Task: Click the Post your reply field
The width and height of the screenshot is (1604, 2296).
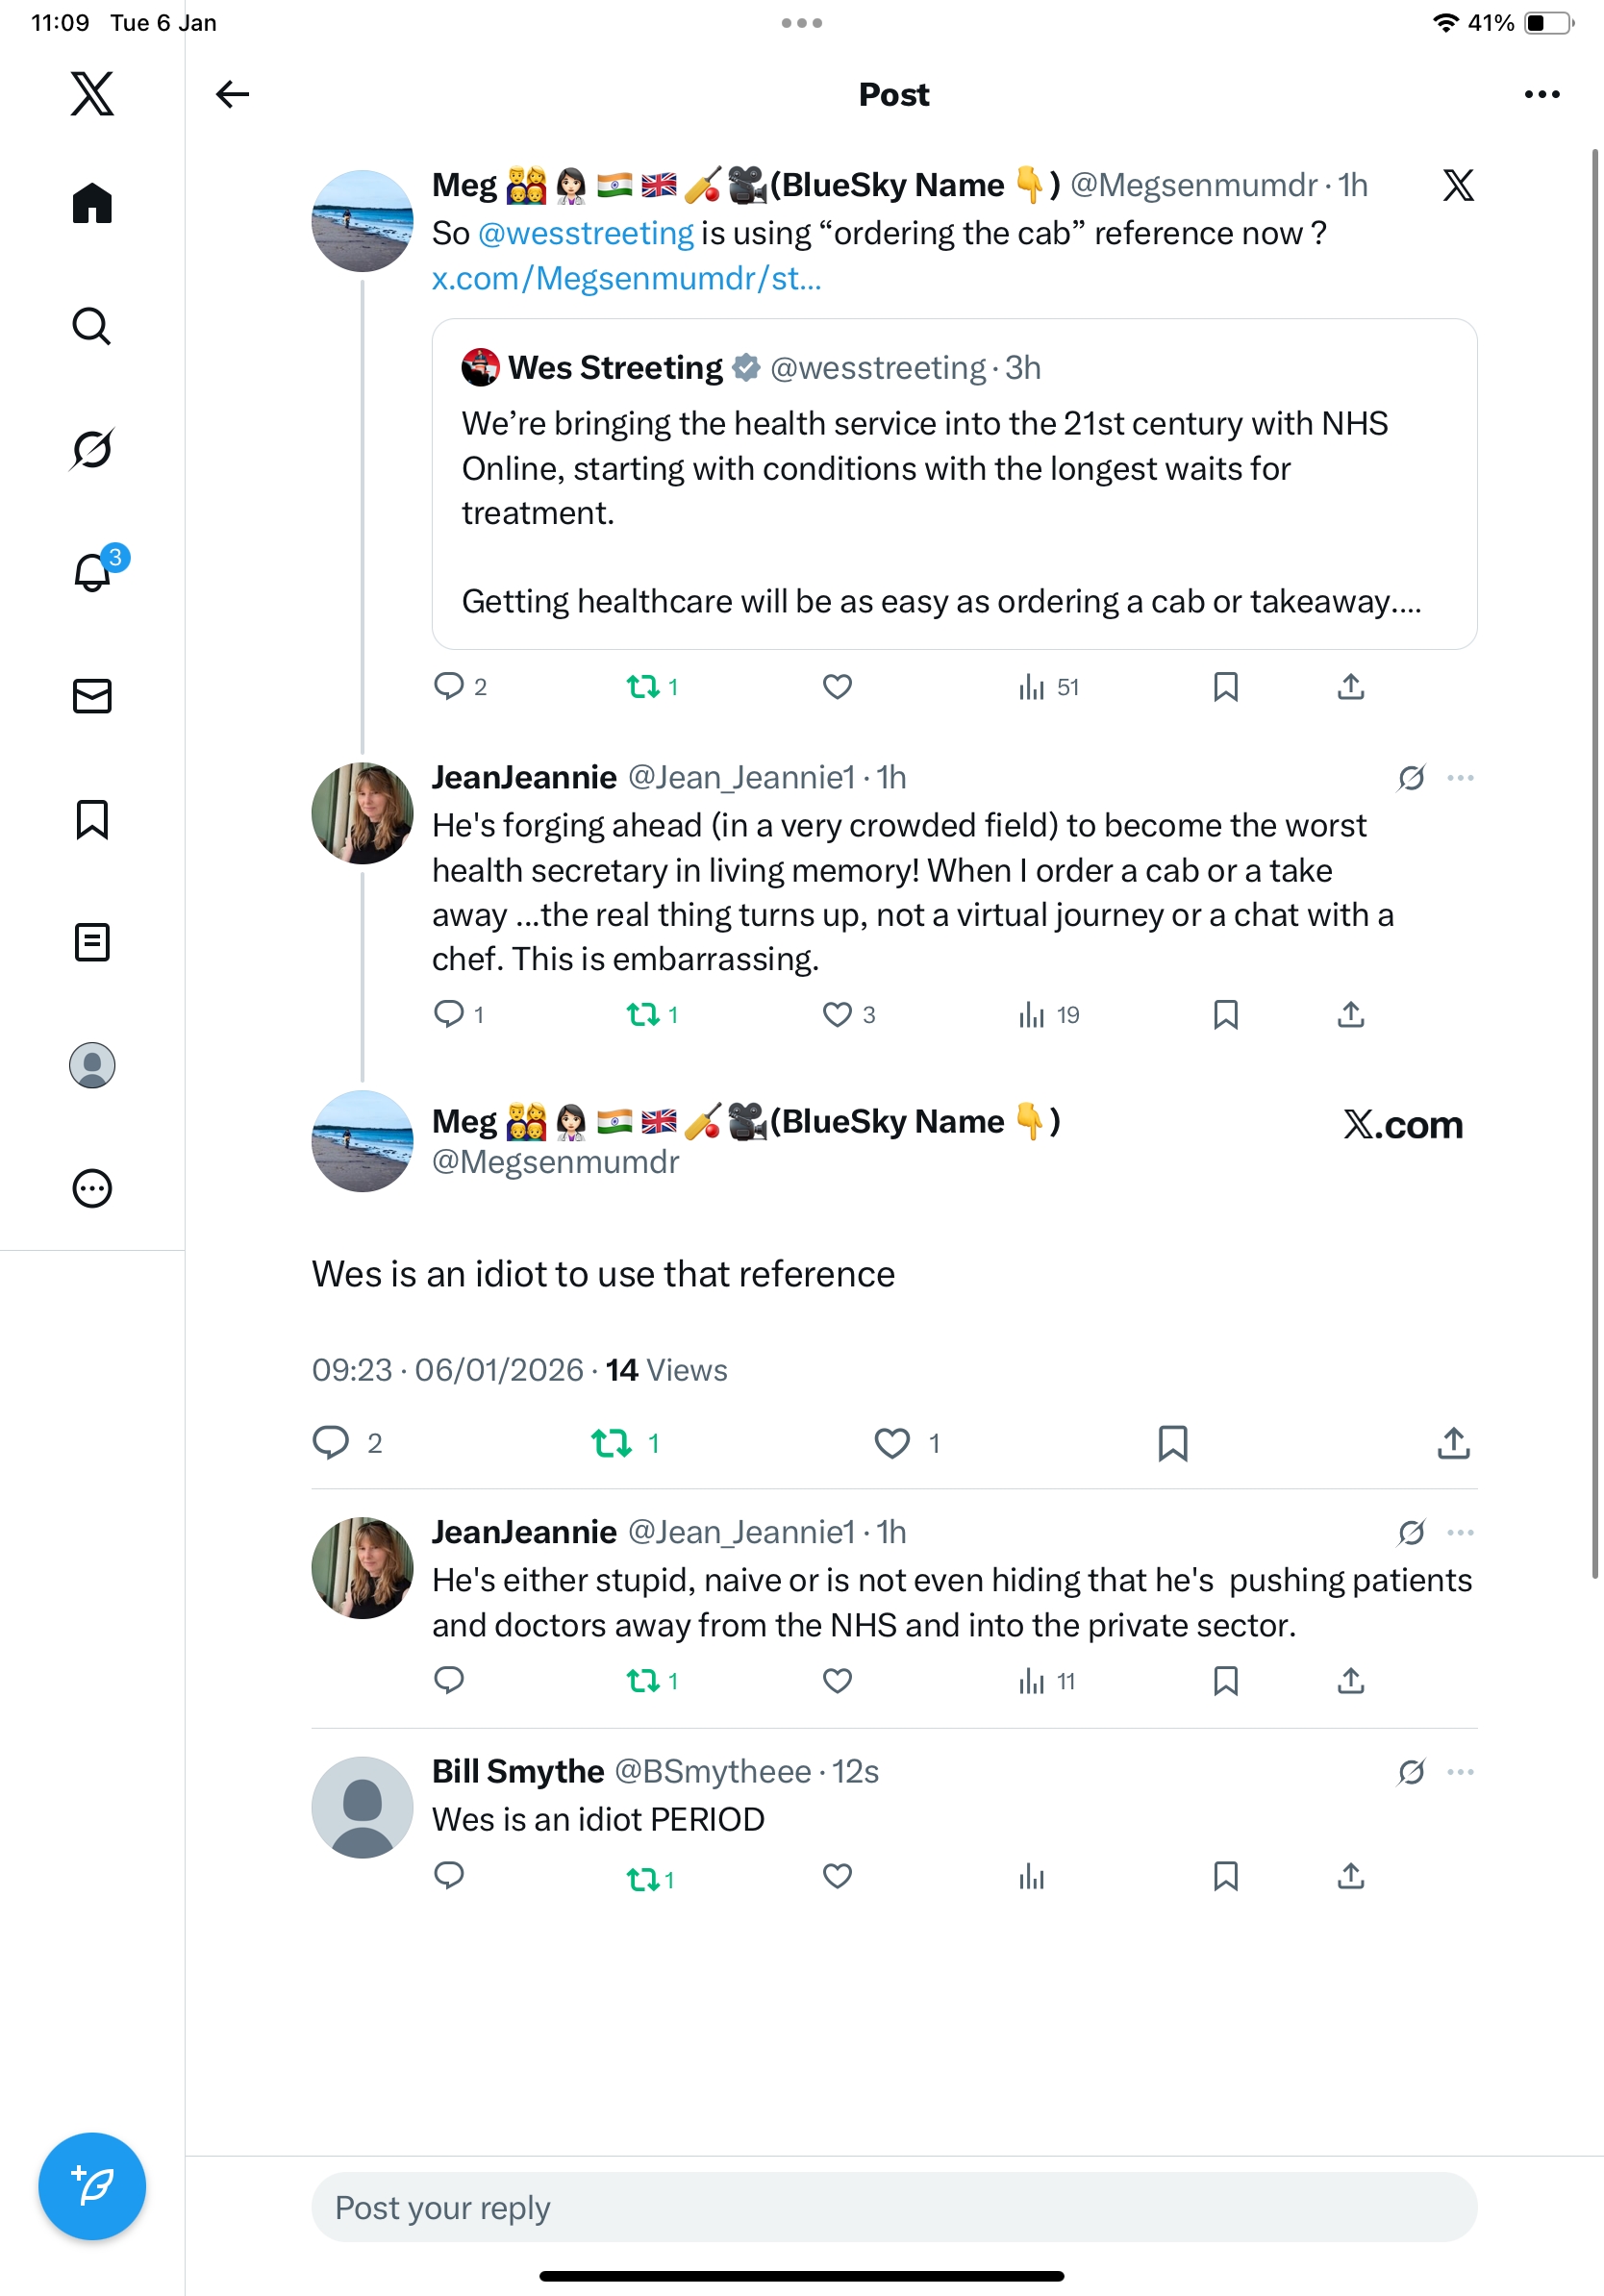Action: (x=893, y=2207)
